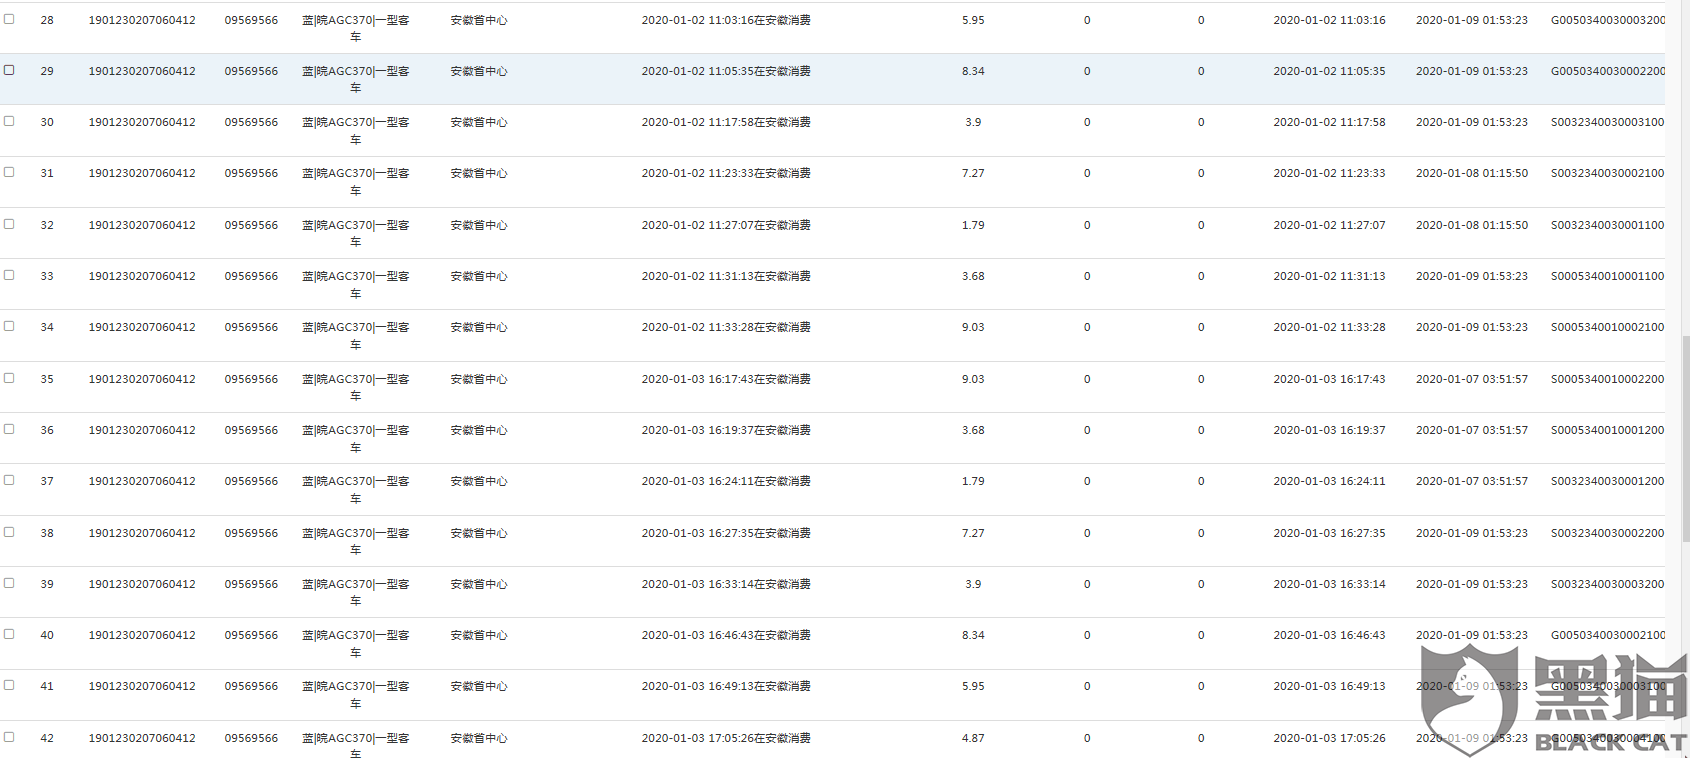Click the number 09569566 in row 37

[251, 481]
